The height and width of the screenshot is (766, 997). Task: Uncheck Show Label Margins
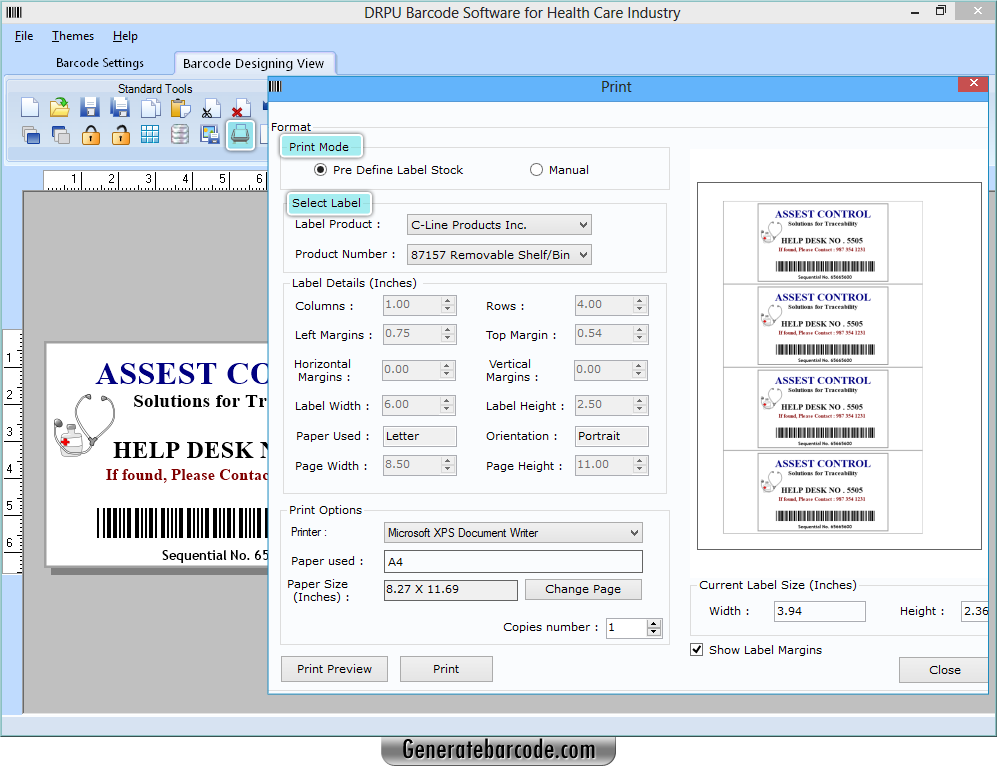696,649
